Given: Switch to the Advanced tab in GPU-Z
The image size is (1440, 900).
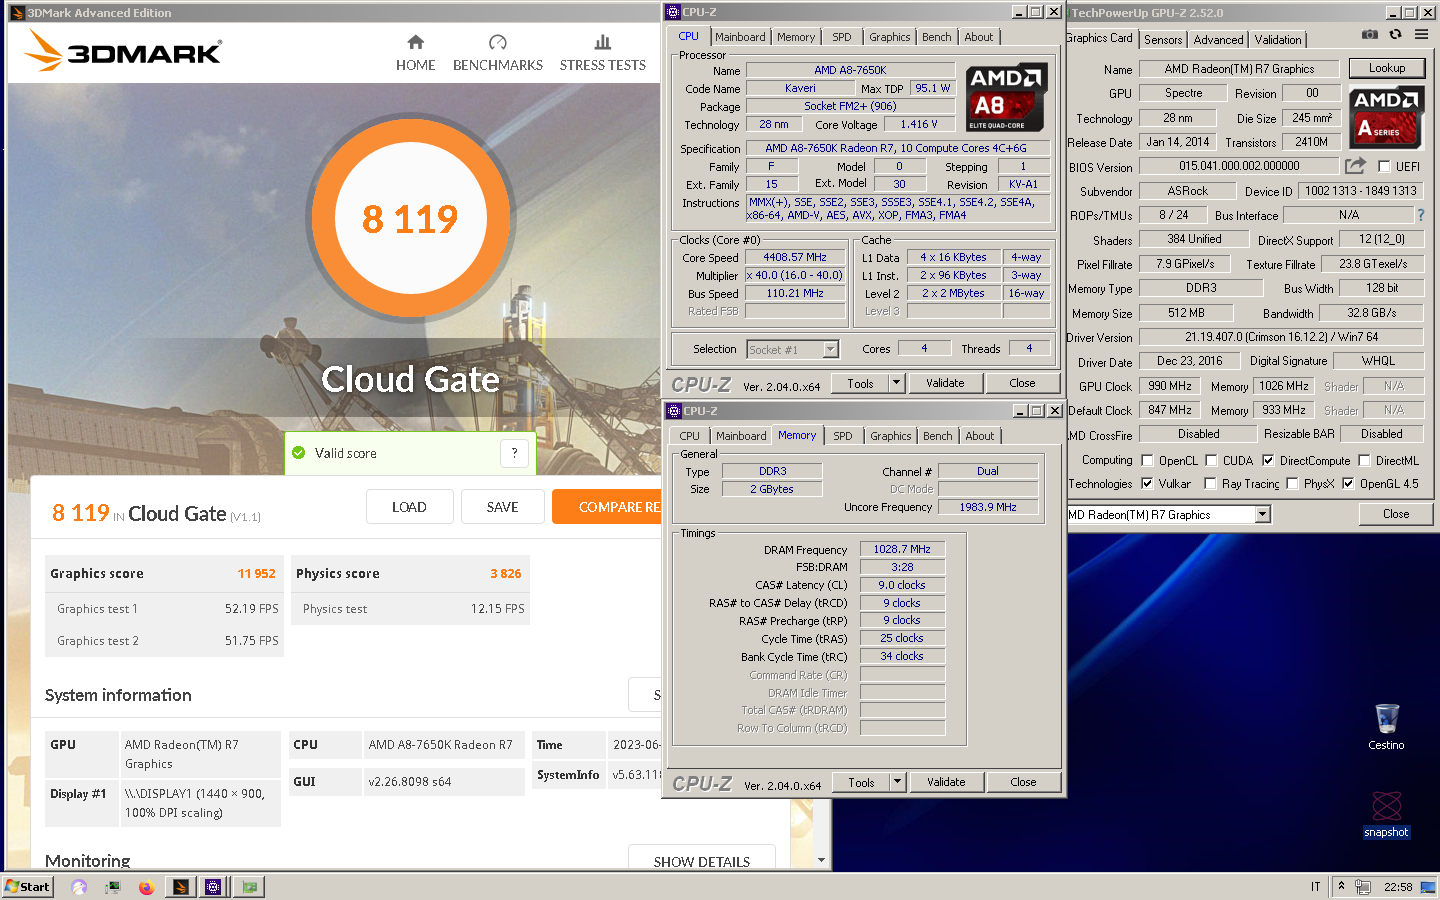Looking at the screenshot, I should point(1218,40).
